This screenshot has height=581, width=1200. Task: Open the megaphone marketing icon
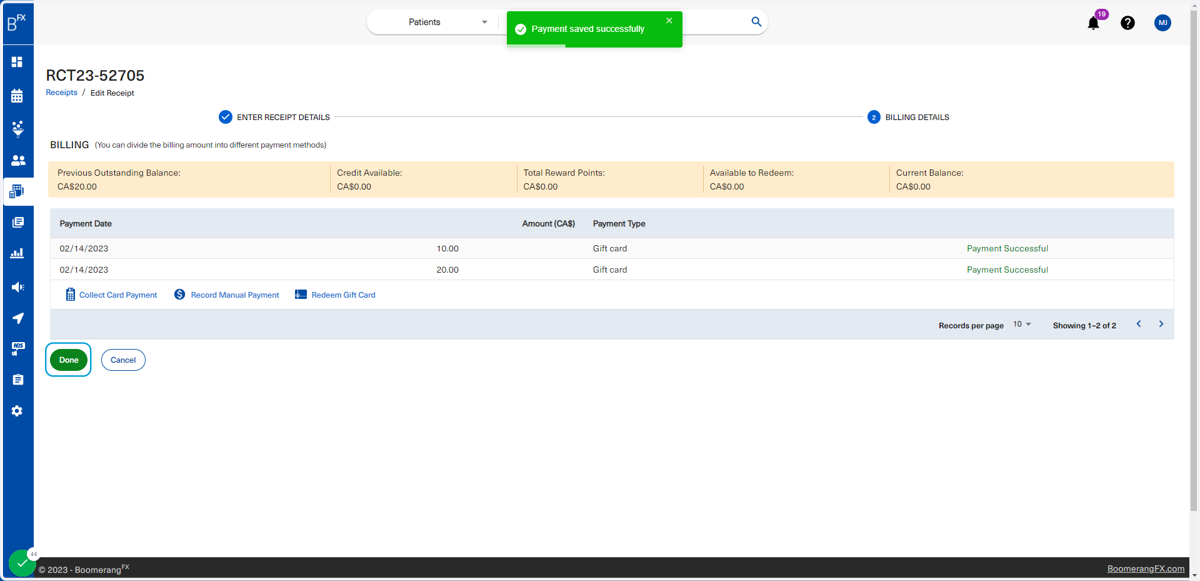coord(17,287)
